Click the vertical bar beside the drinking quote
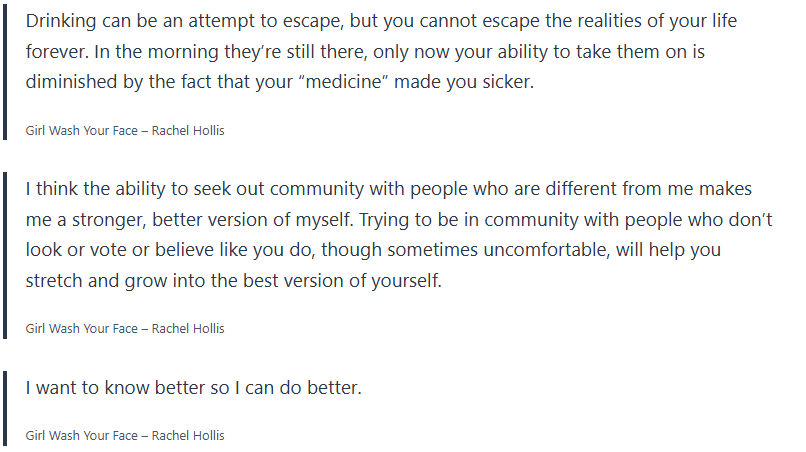 point(6,72)
